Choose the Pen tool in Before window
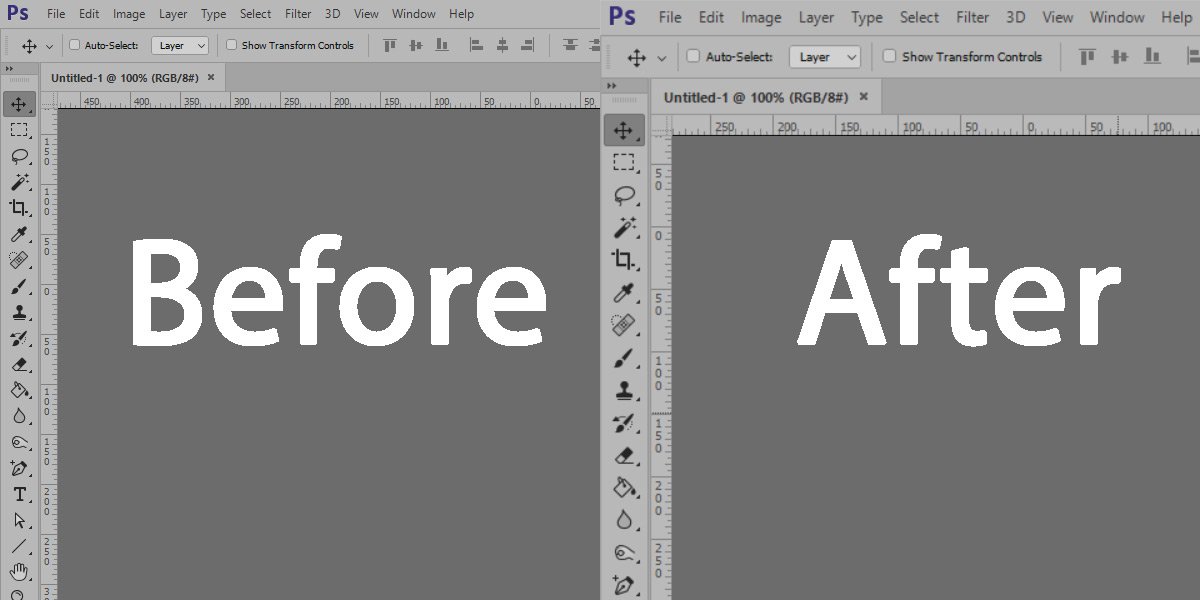The image size is (1200, 600). 19,468
